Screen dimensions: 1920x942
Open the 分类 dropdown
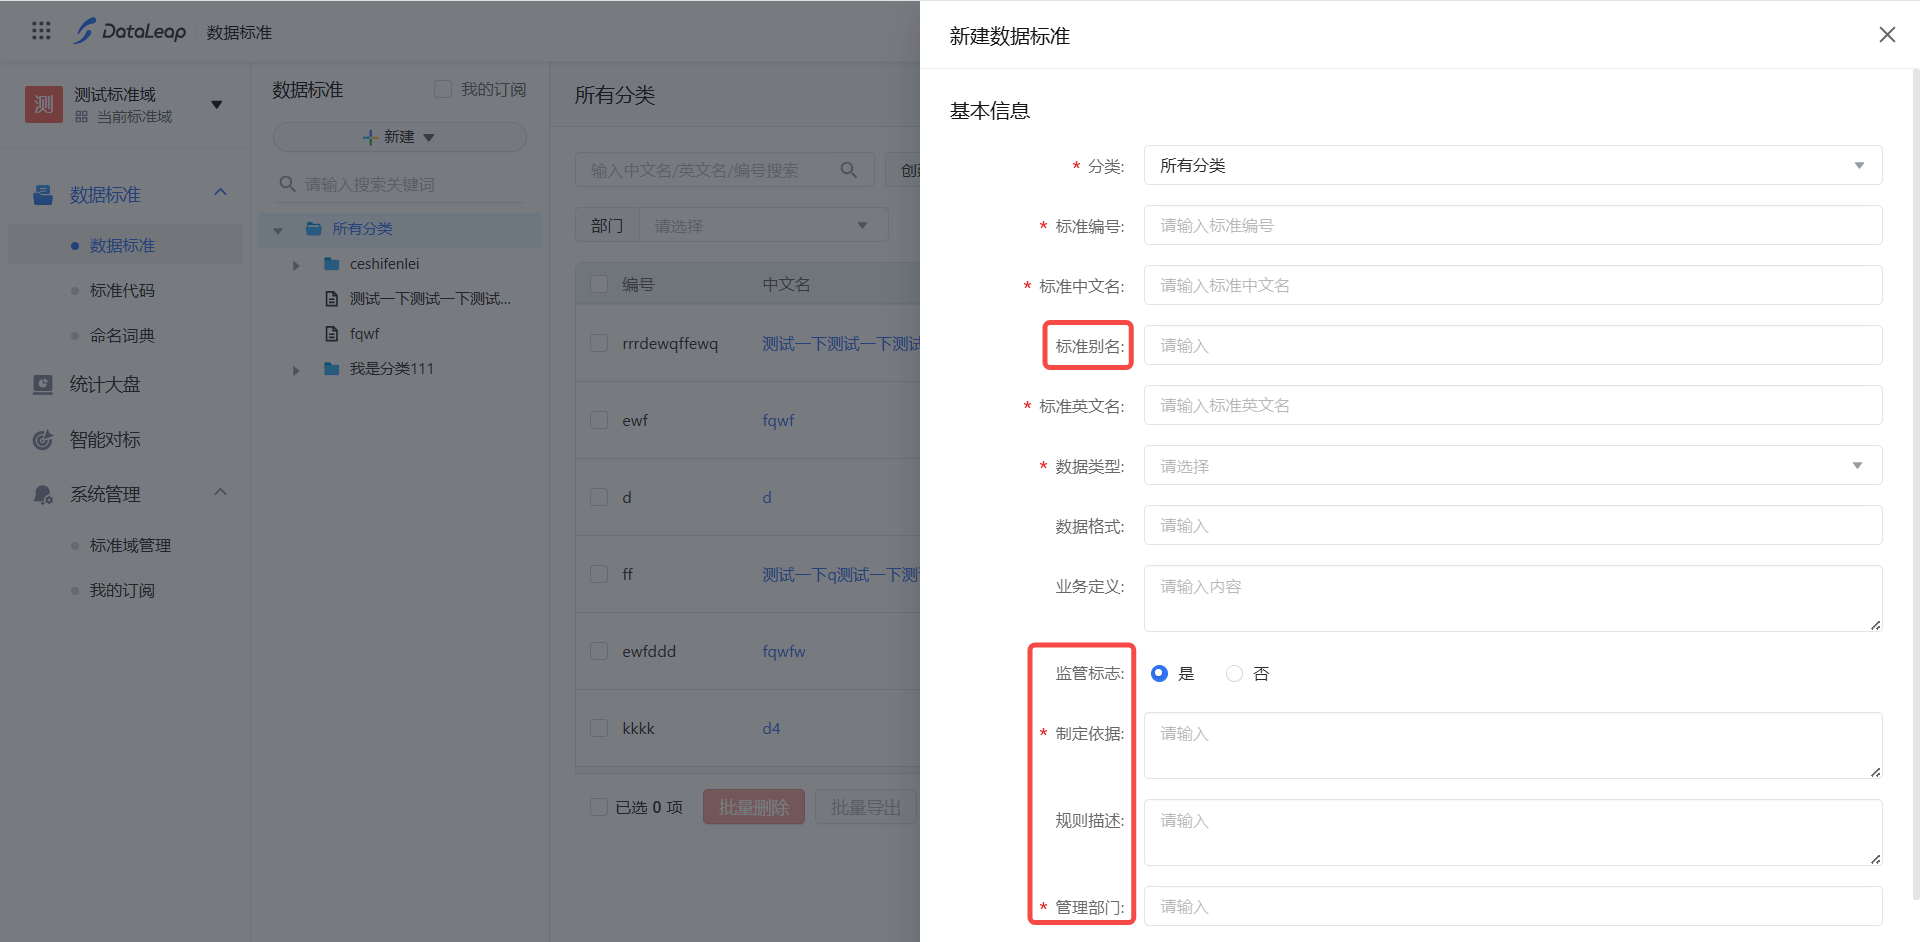click(x=1513, y=165)
